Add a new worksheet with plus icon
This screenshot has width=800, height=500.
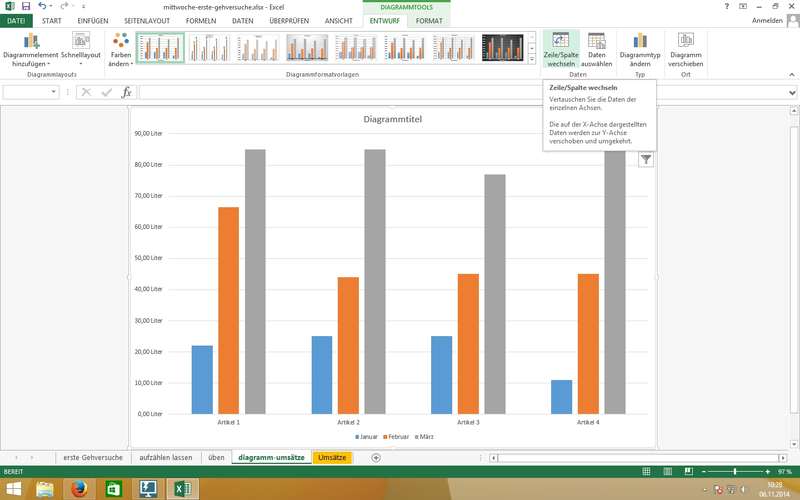376,457
